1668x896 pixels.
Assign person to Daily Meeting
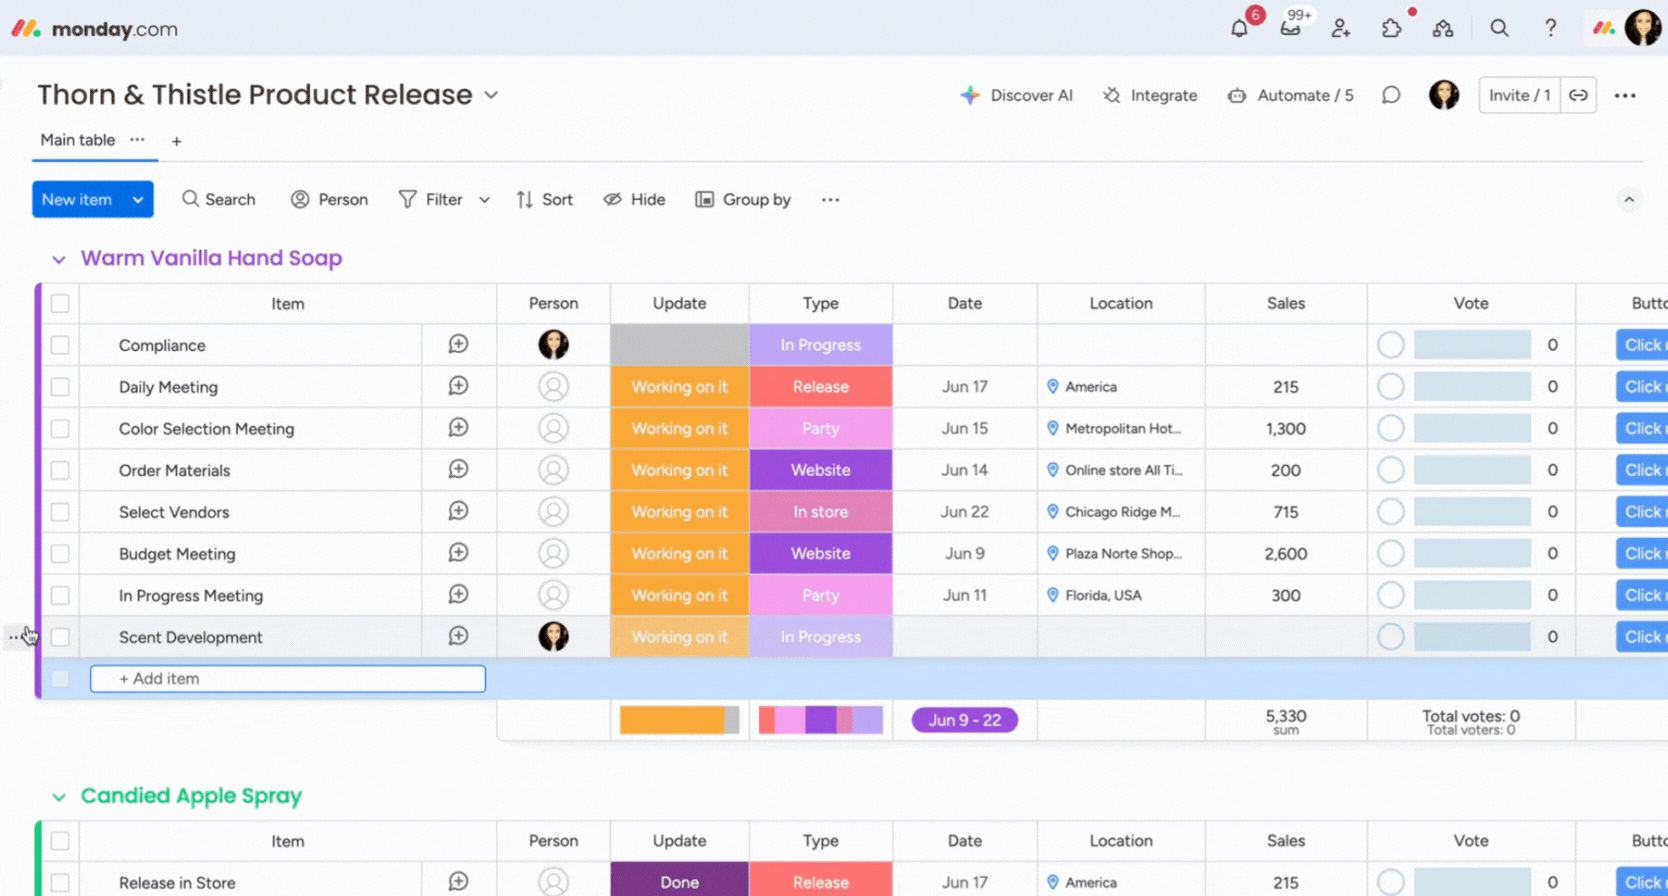[x=553, y=387]
